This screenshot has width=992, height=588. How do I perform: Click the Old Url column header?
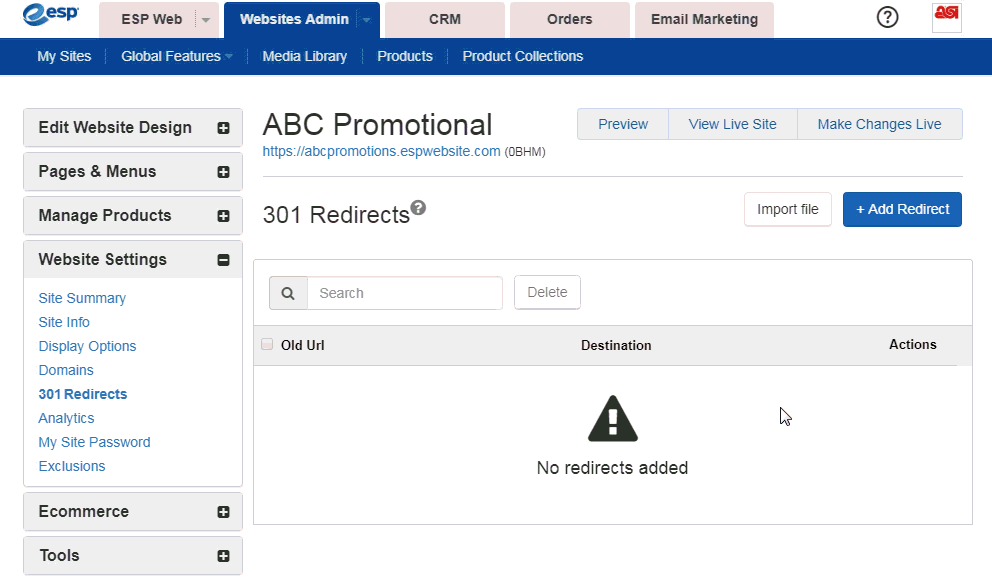(302, 346)
